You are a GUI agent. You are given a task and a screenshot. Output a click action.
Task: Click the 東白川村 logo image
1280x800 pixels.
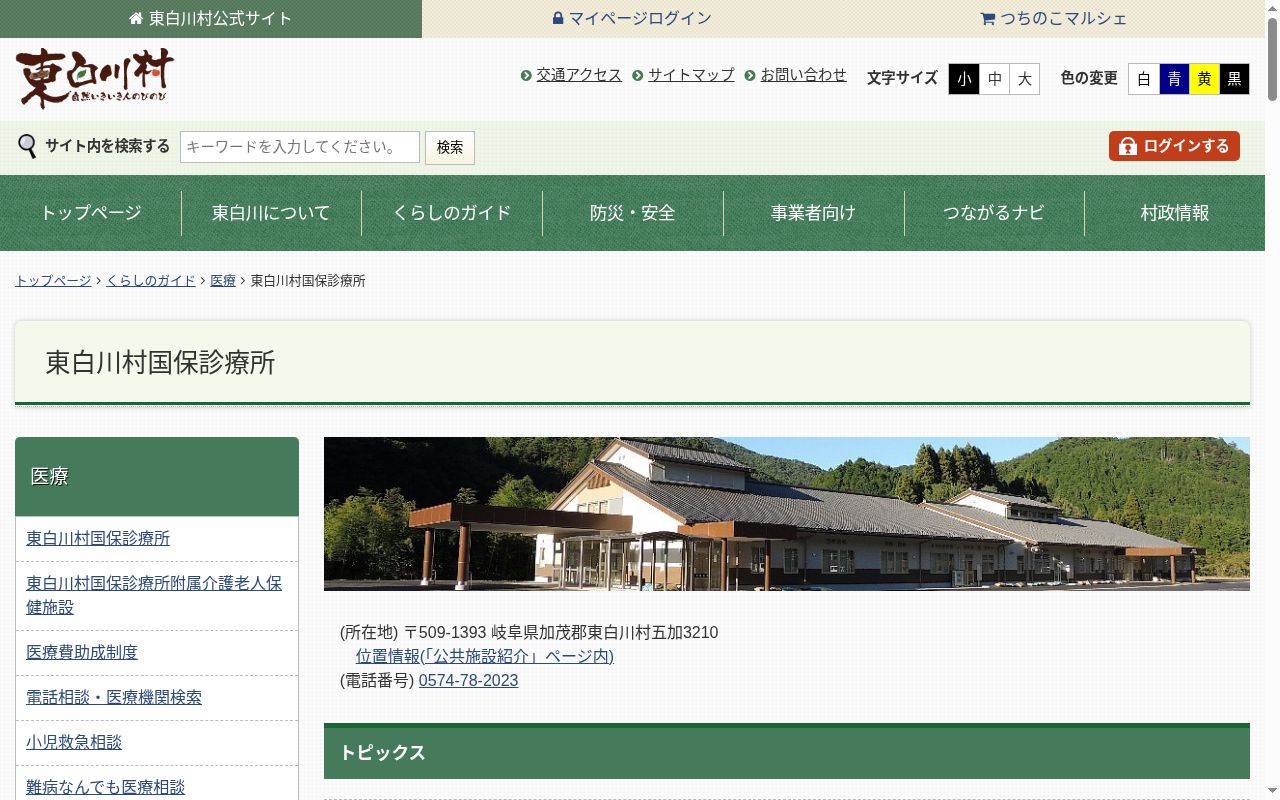[95, 78]
